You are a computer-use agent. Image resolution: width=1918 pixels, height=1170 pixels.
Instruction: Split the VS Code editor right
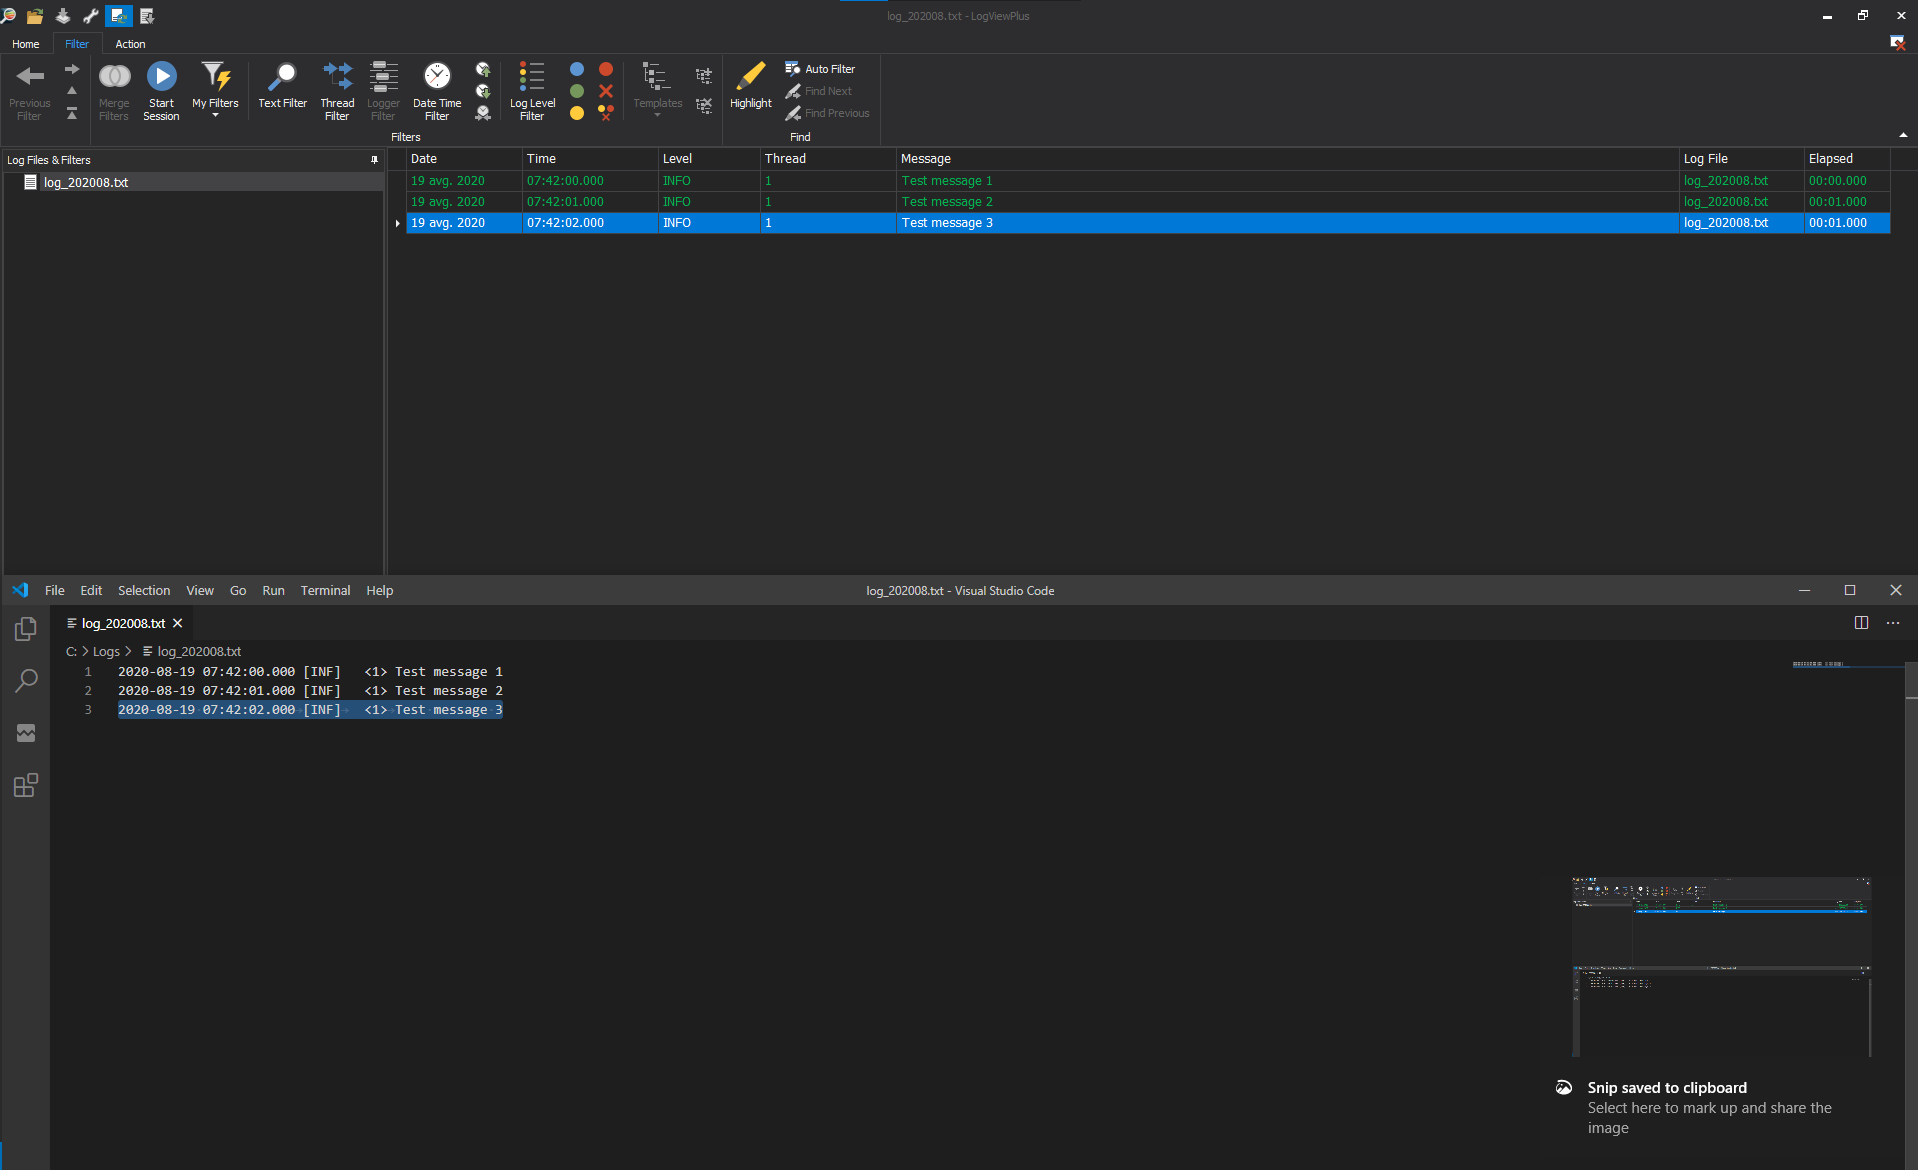(x=1861, y=623)
